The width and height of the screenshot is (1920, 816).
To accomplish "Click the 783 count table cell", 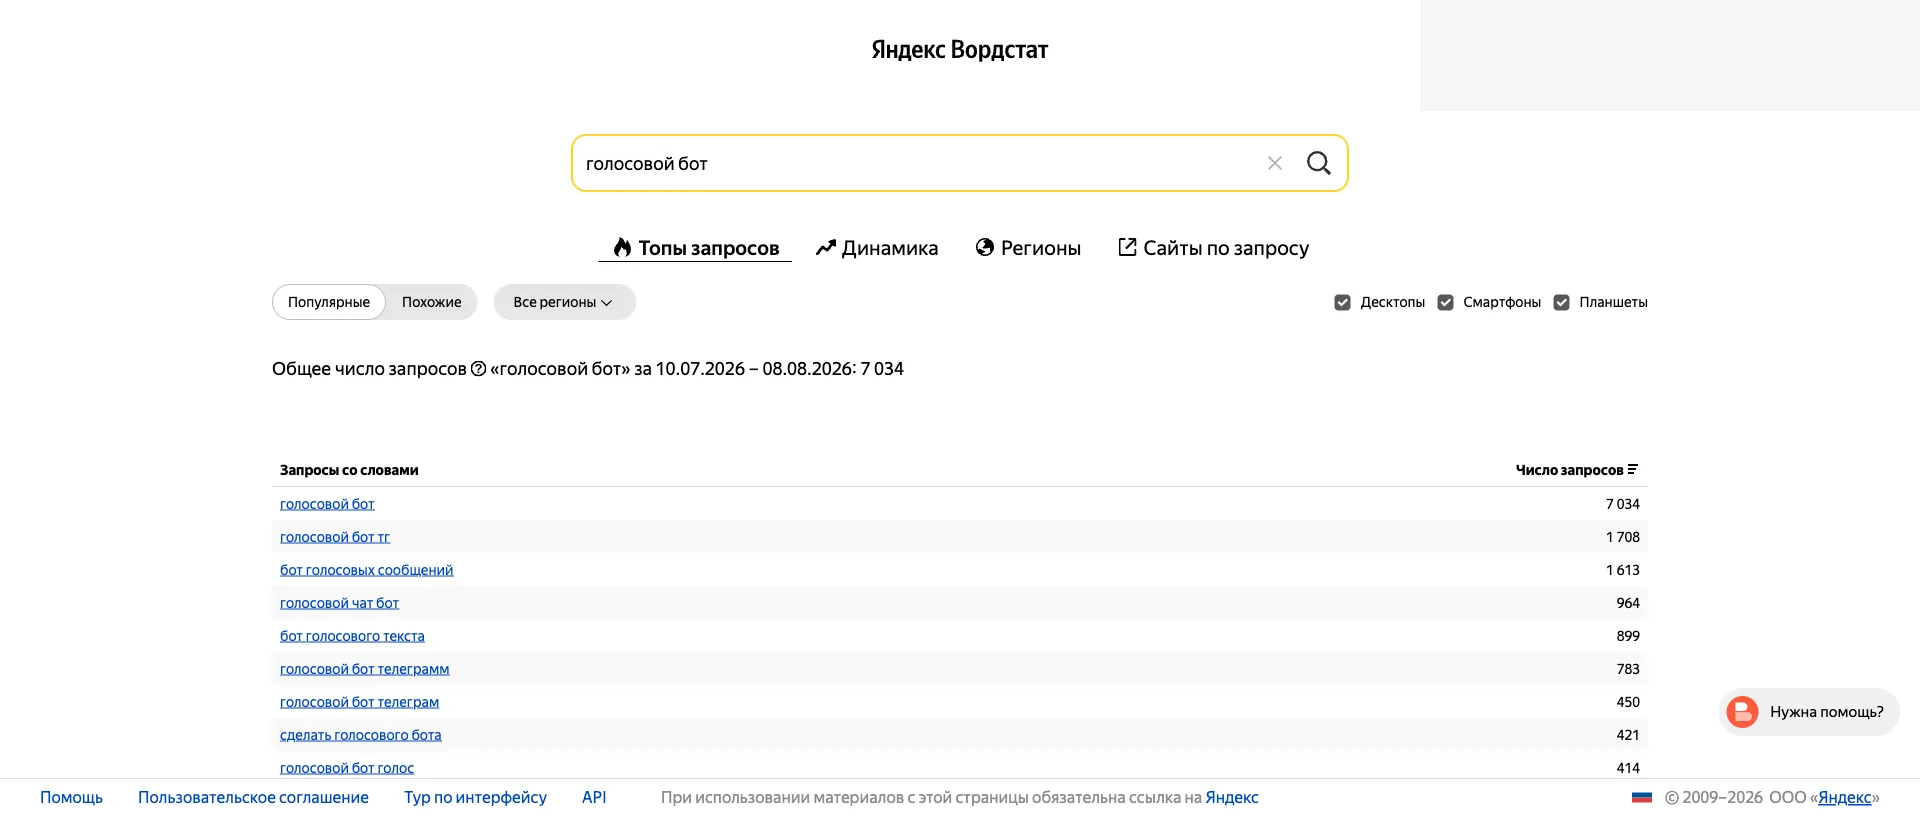I will tap(1628, 669).
